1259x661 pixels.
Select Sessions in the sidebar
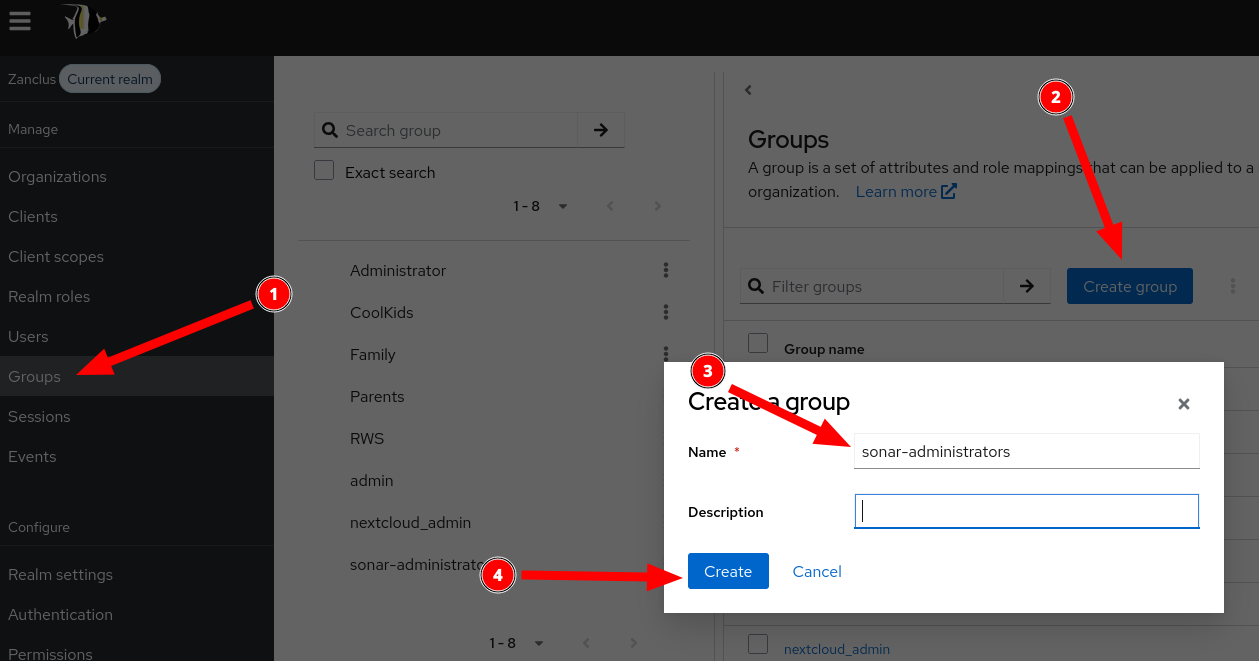pyautogui.click(x=41, y=416)
